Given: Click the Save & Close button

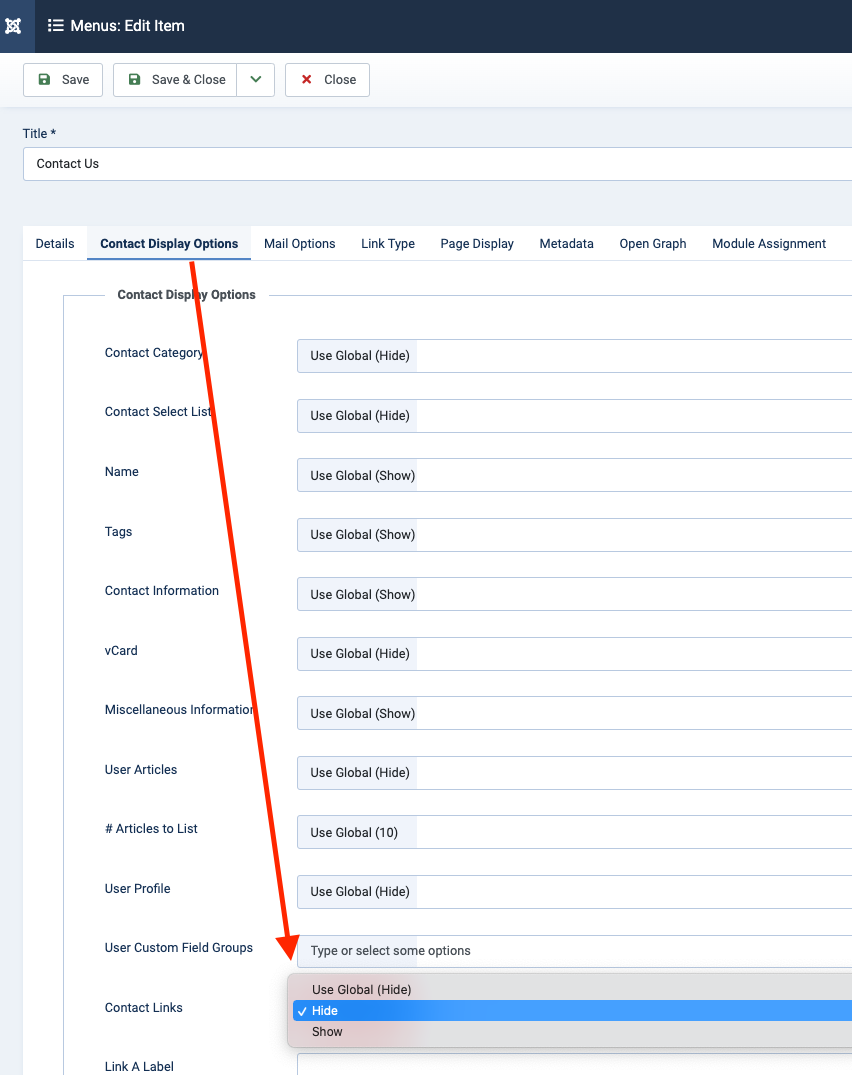Looking at the screenshot, I should [x=175, y=80].
